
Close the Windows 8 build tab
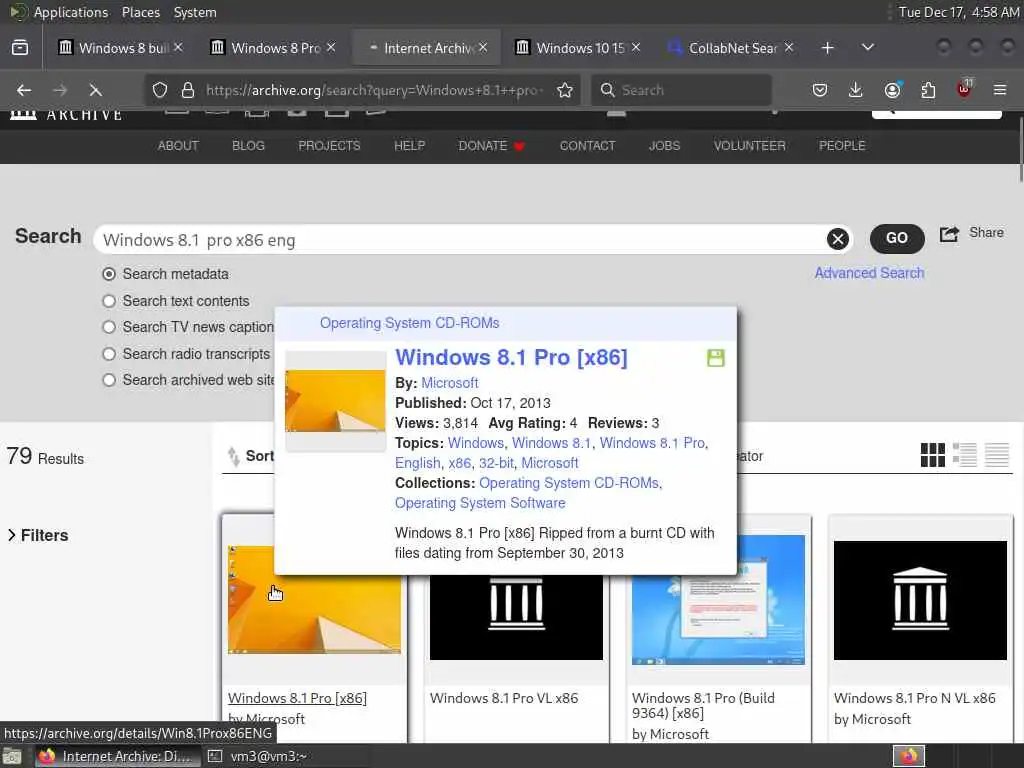click(178, 48)
